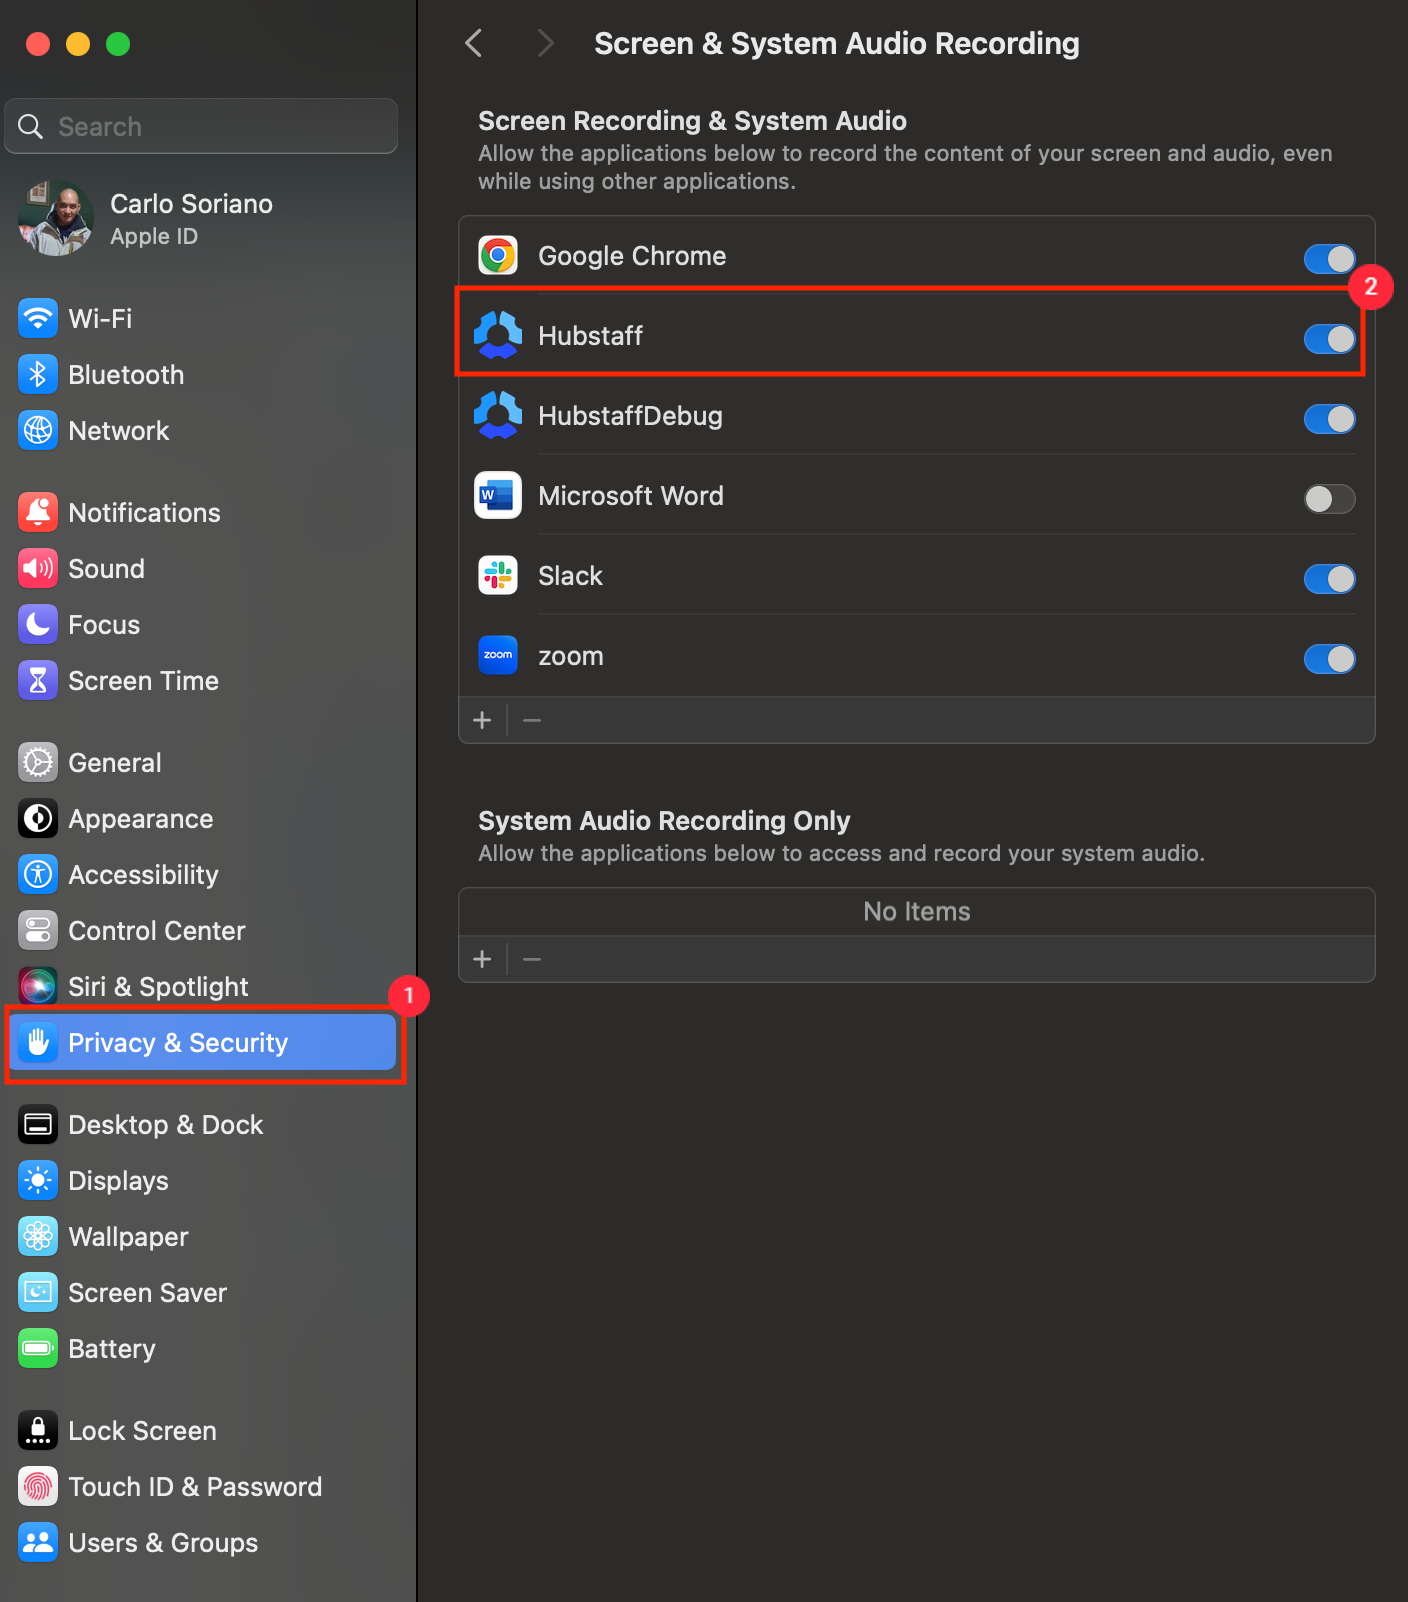Click the Sound speaker icon
This screenshot has height=1602, width=1408.
coord(38,569)
